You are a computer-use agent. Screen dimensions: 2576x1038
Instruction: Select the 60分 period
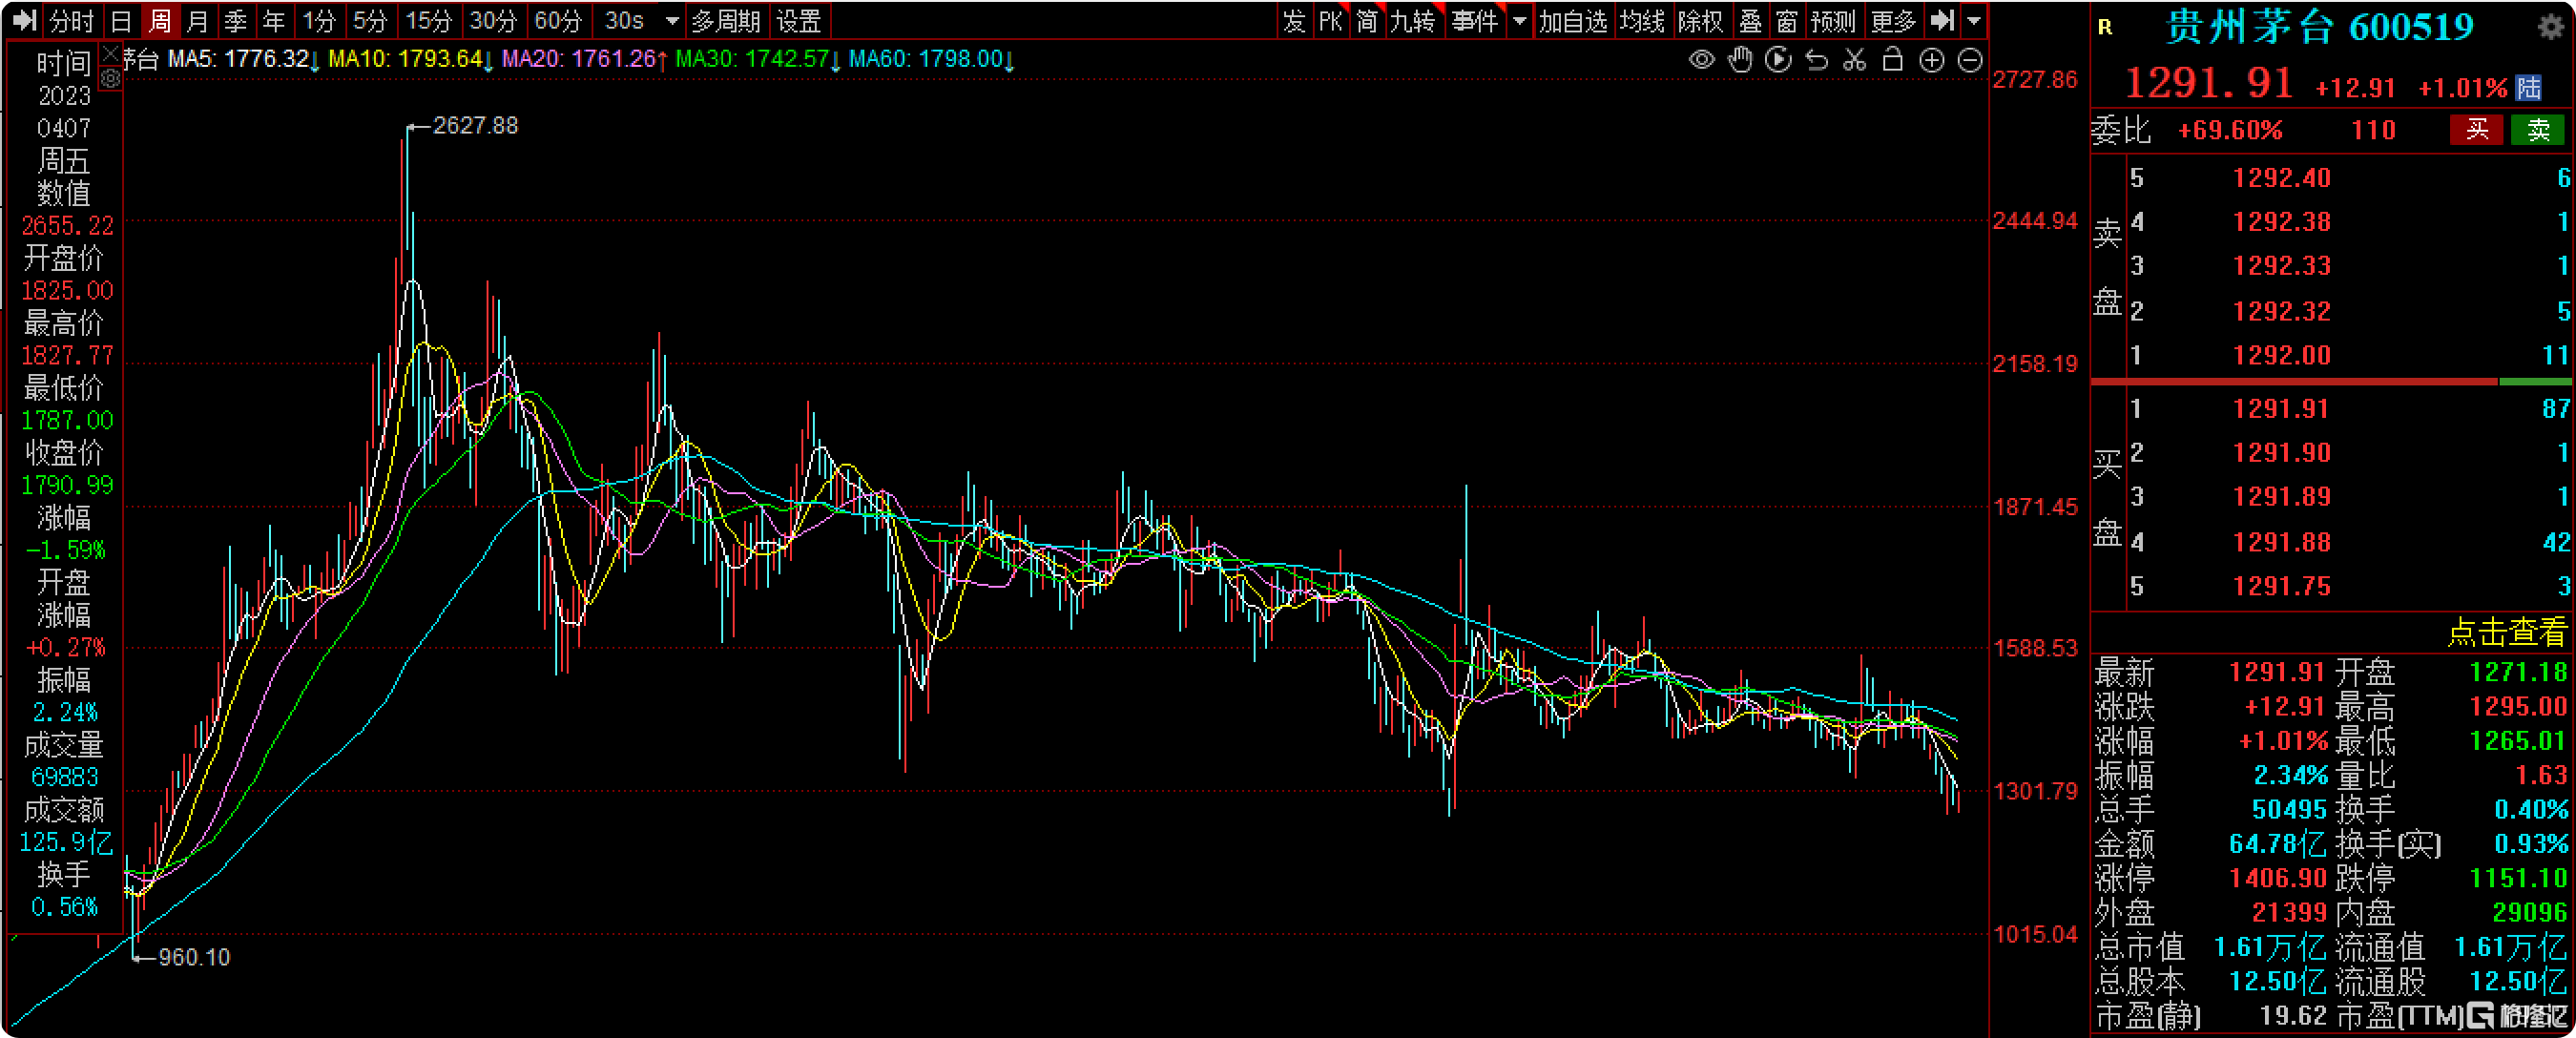(557, 21)
